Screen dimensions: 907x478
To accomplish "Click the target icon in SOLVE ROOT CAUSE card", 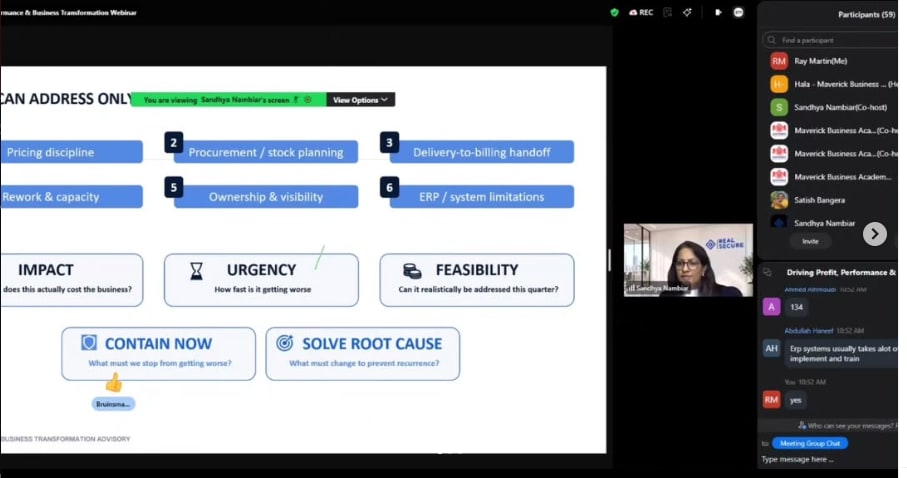I will pos(285,343).
